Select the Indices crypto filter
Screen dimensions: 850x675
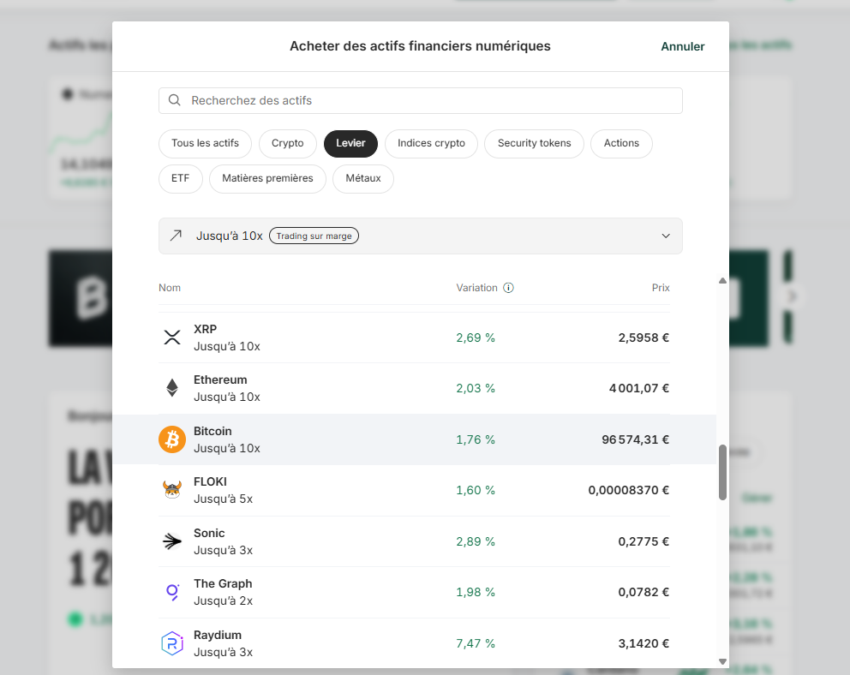(431, 143)
